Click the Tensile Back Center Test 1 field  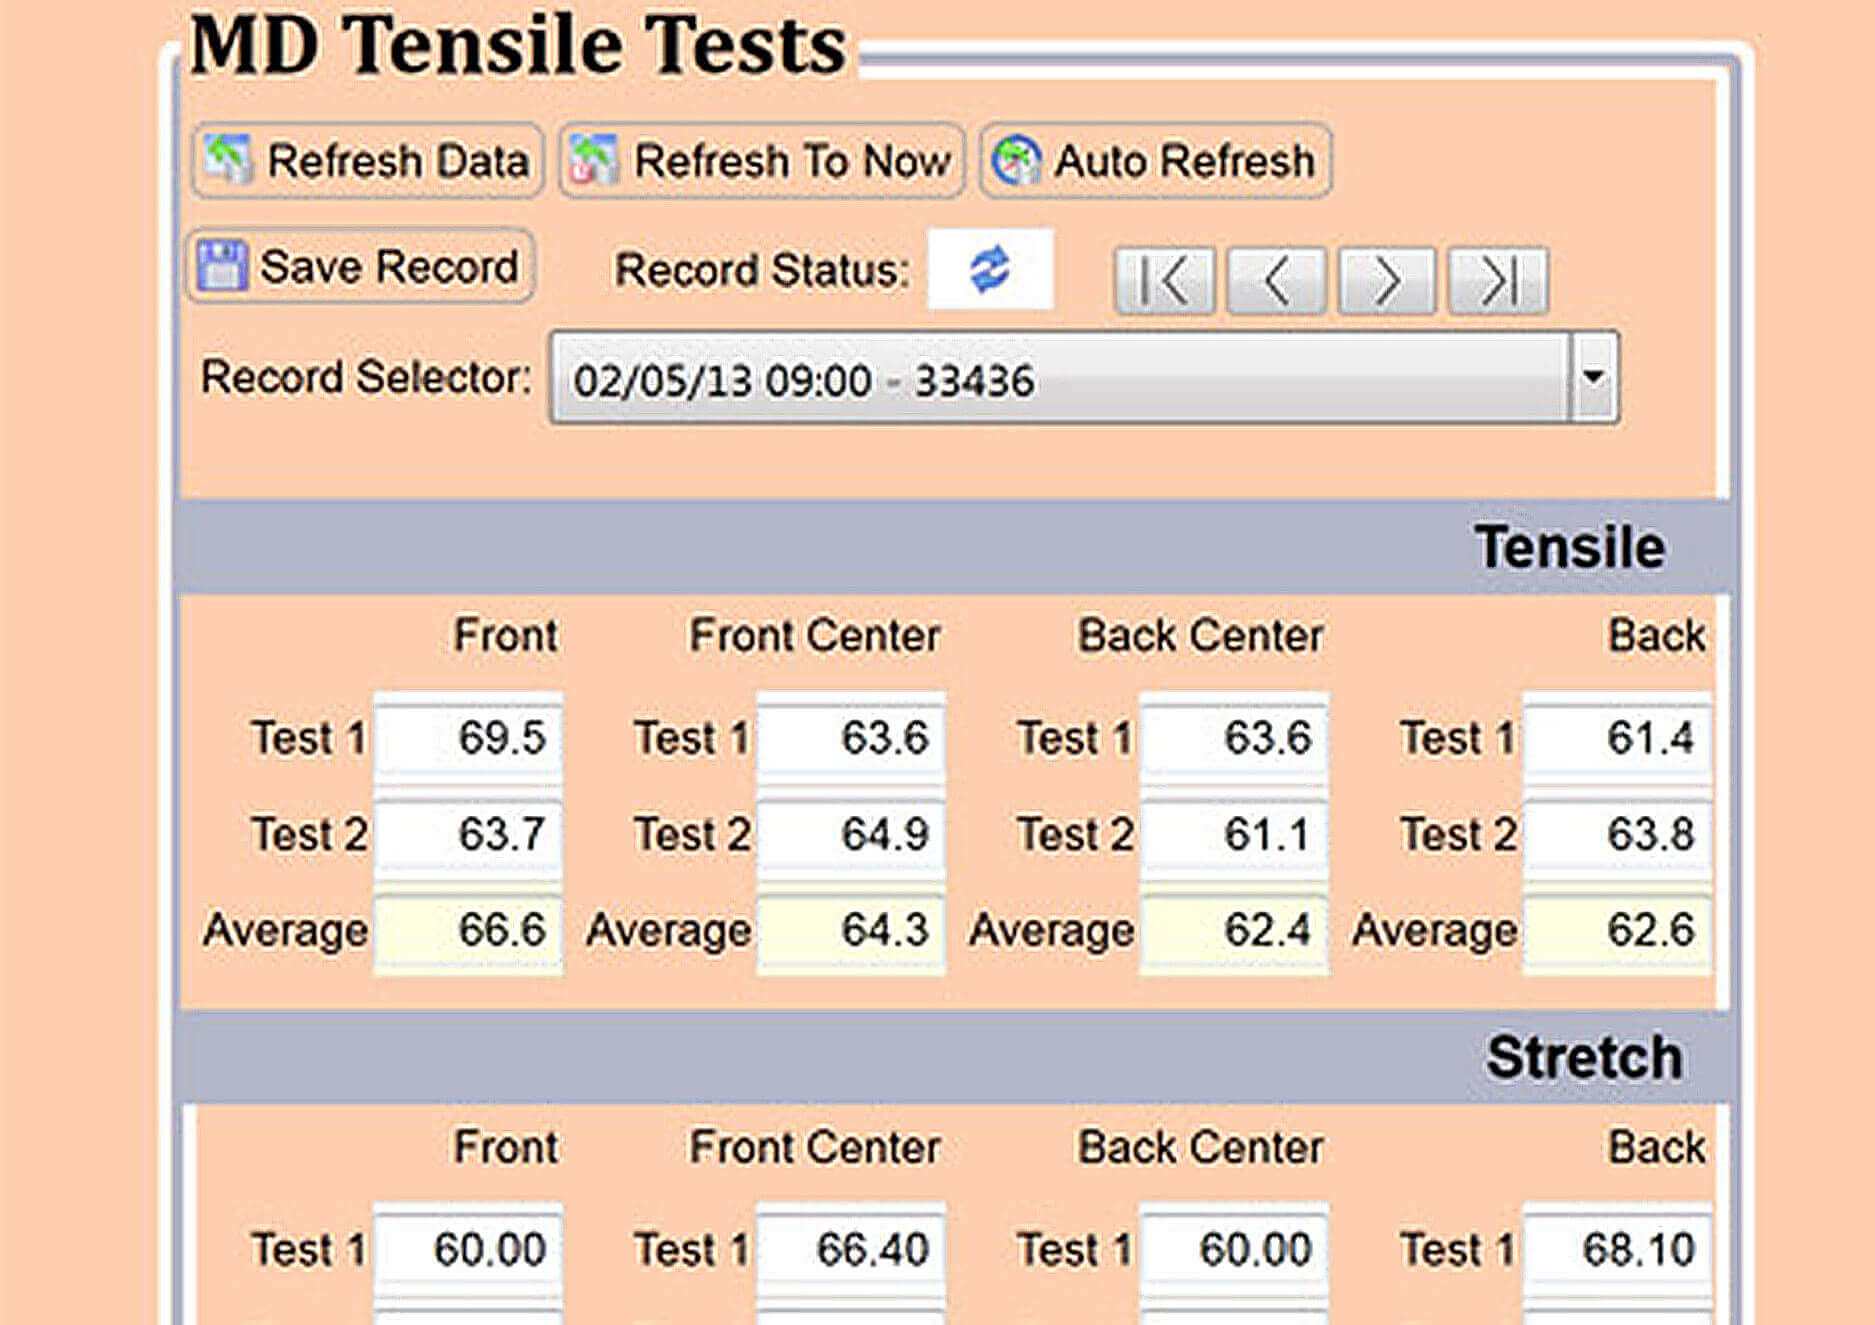pos(1234,738)
